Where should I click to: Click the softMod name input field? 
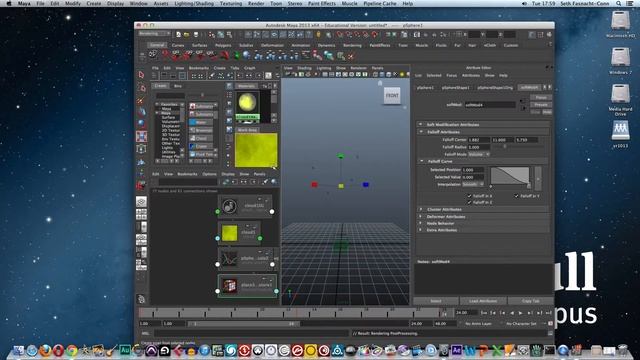[490, 105]
